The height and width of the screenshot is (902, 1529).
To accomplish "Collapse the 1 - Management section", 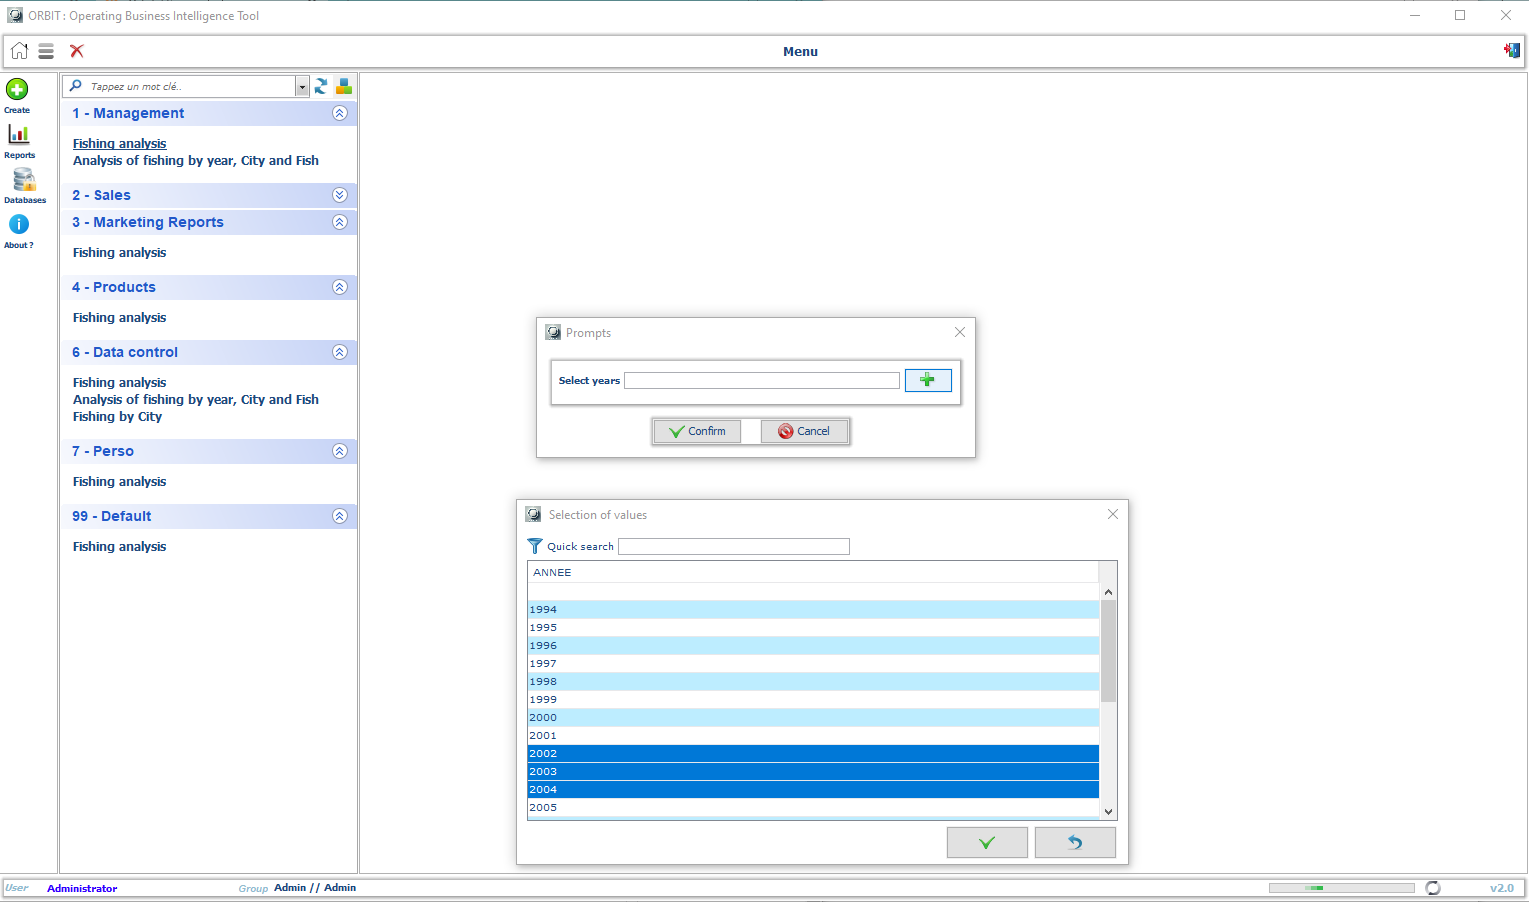I will point(340,113).
